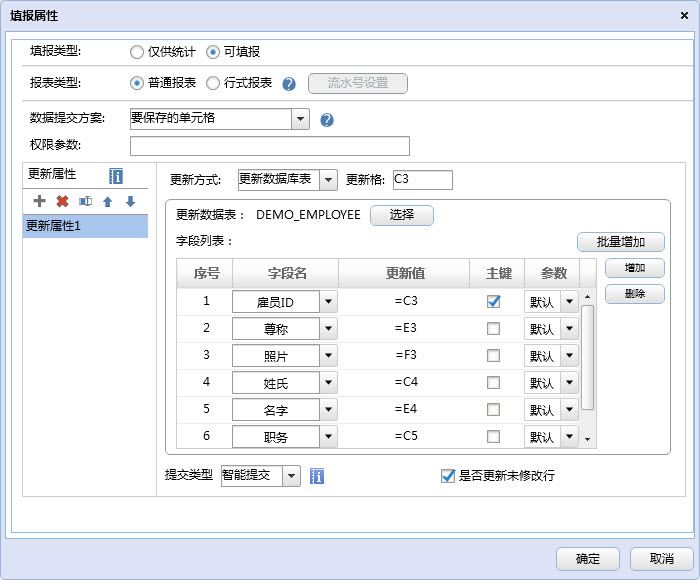Screen dimensions: 700x580
Task: Click the update value cell =C5
Action: 406,436
